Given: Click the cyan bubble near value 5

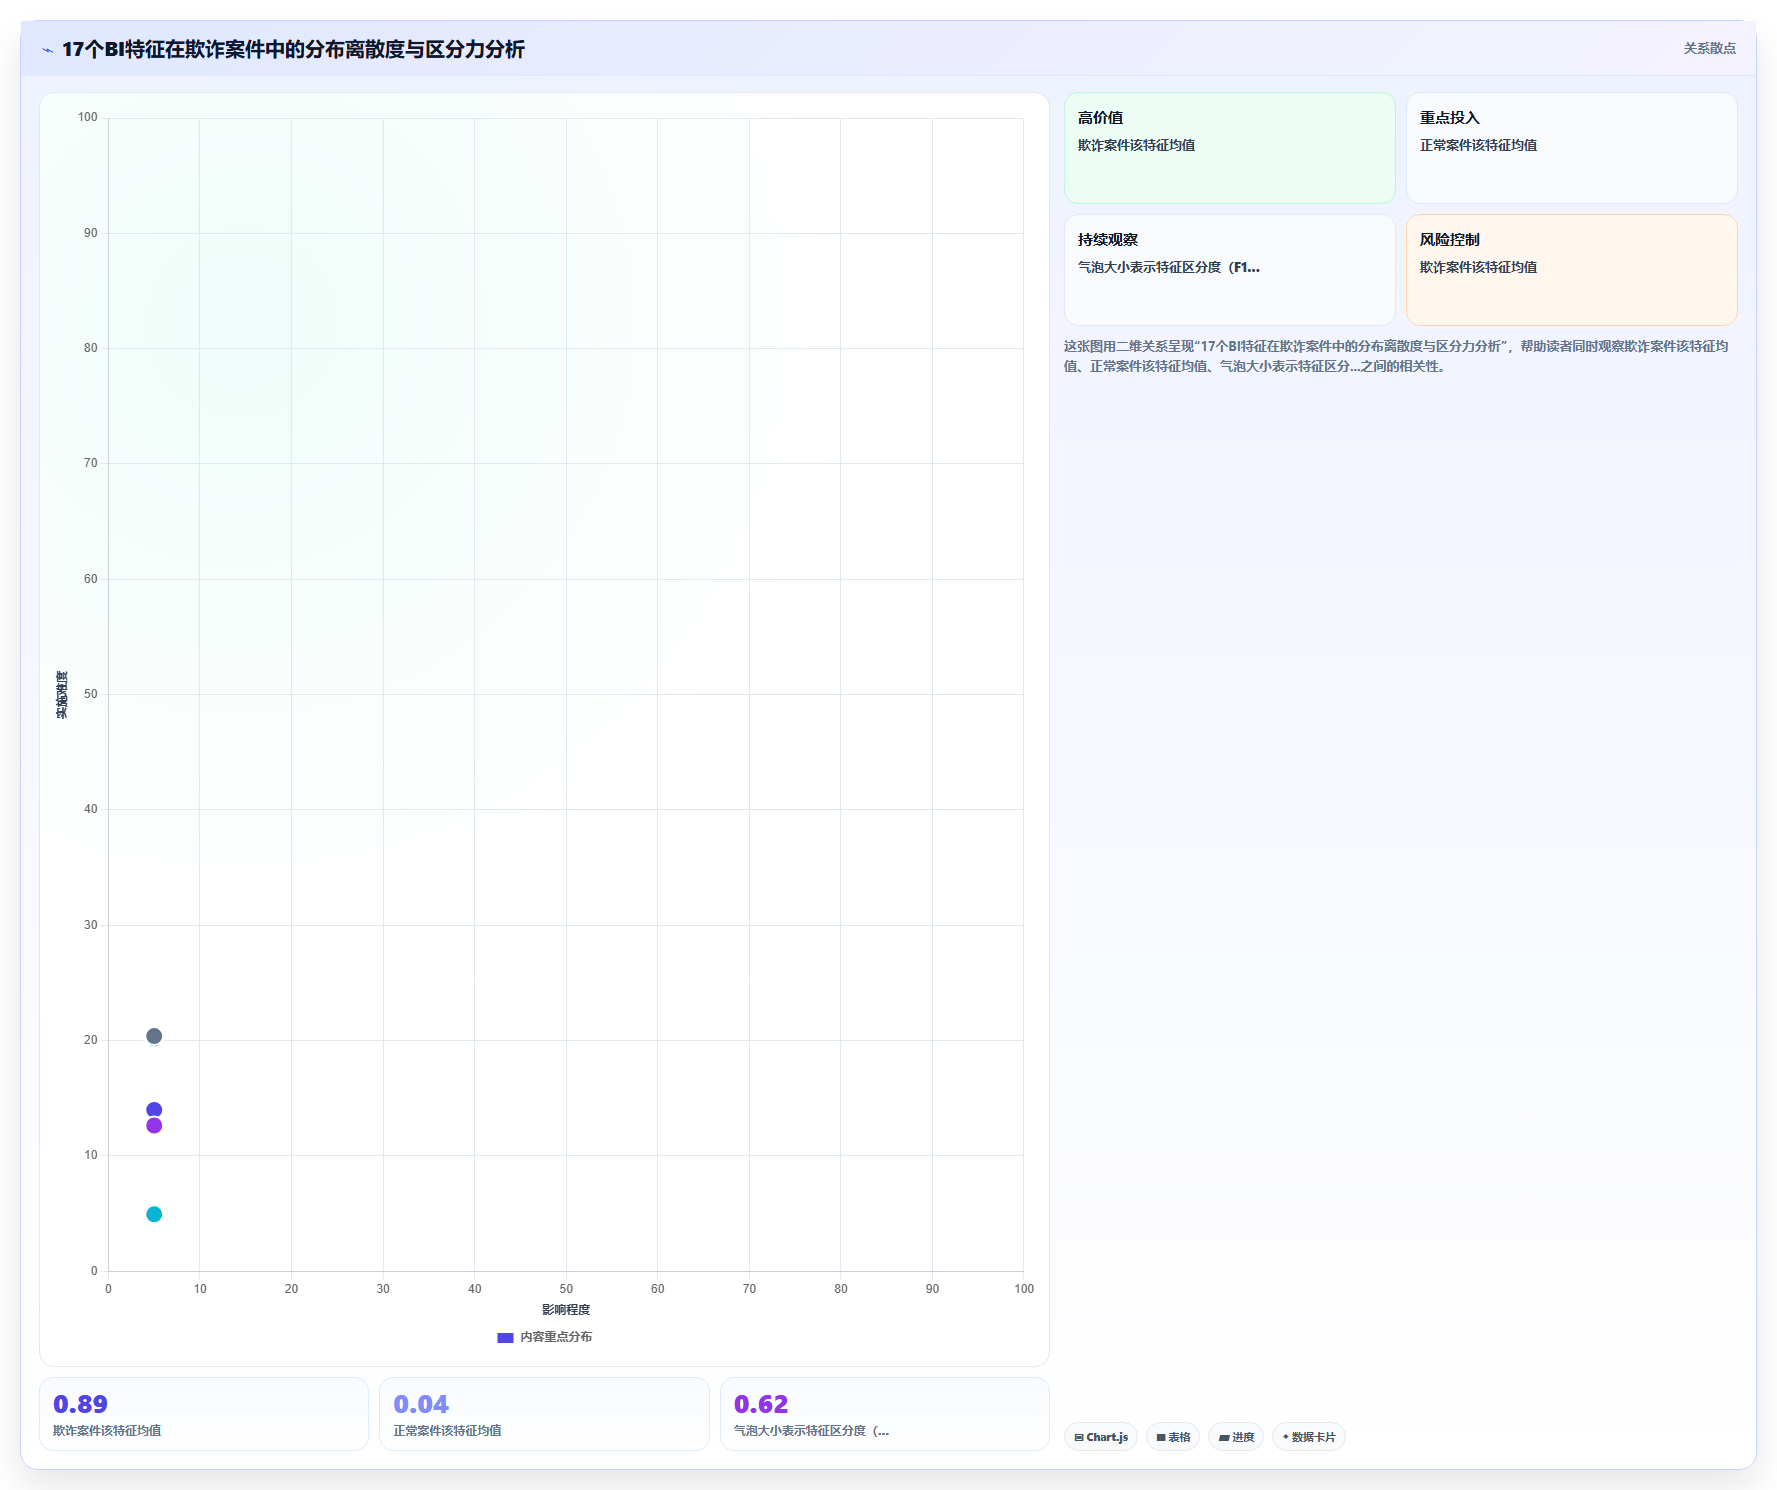Looking at the screenshot, I should click(154, 1215).
